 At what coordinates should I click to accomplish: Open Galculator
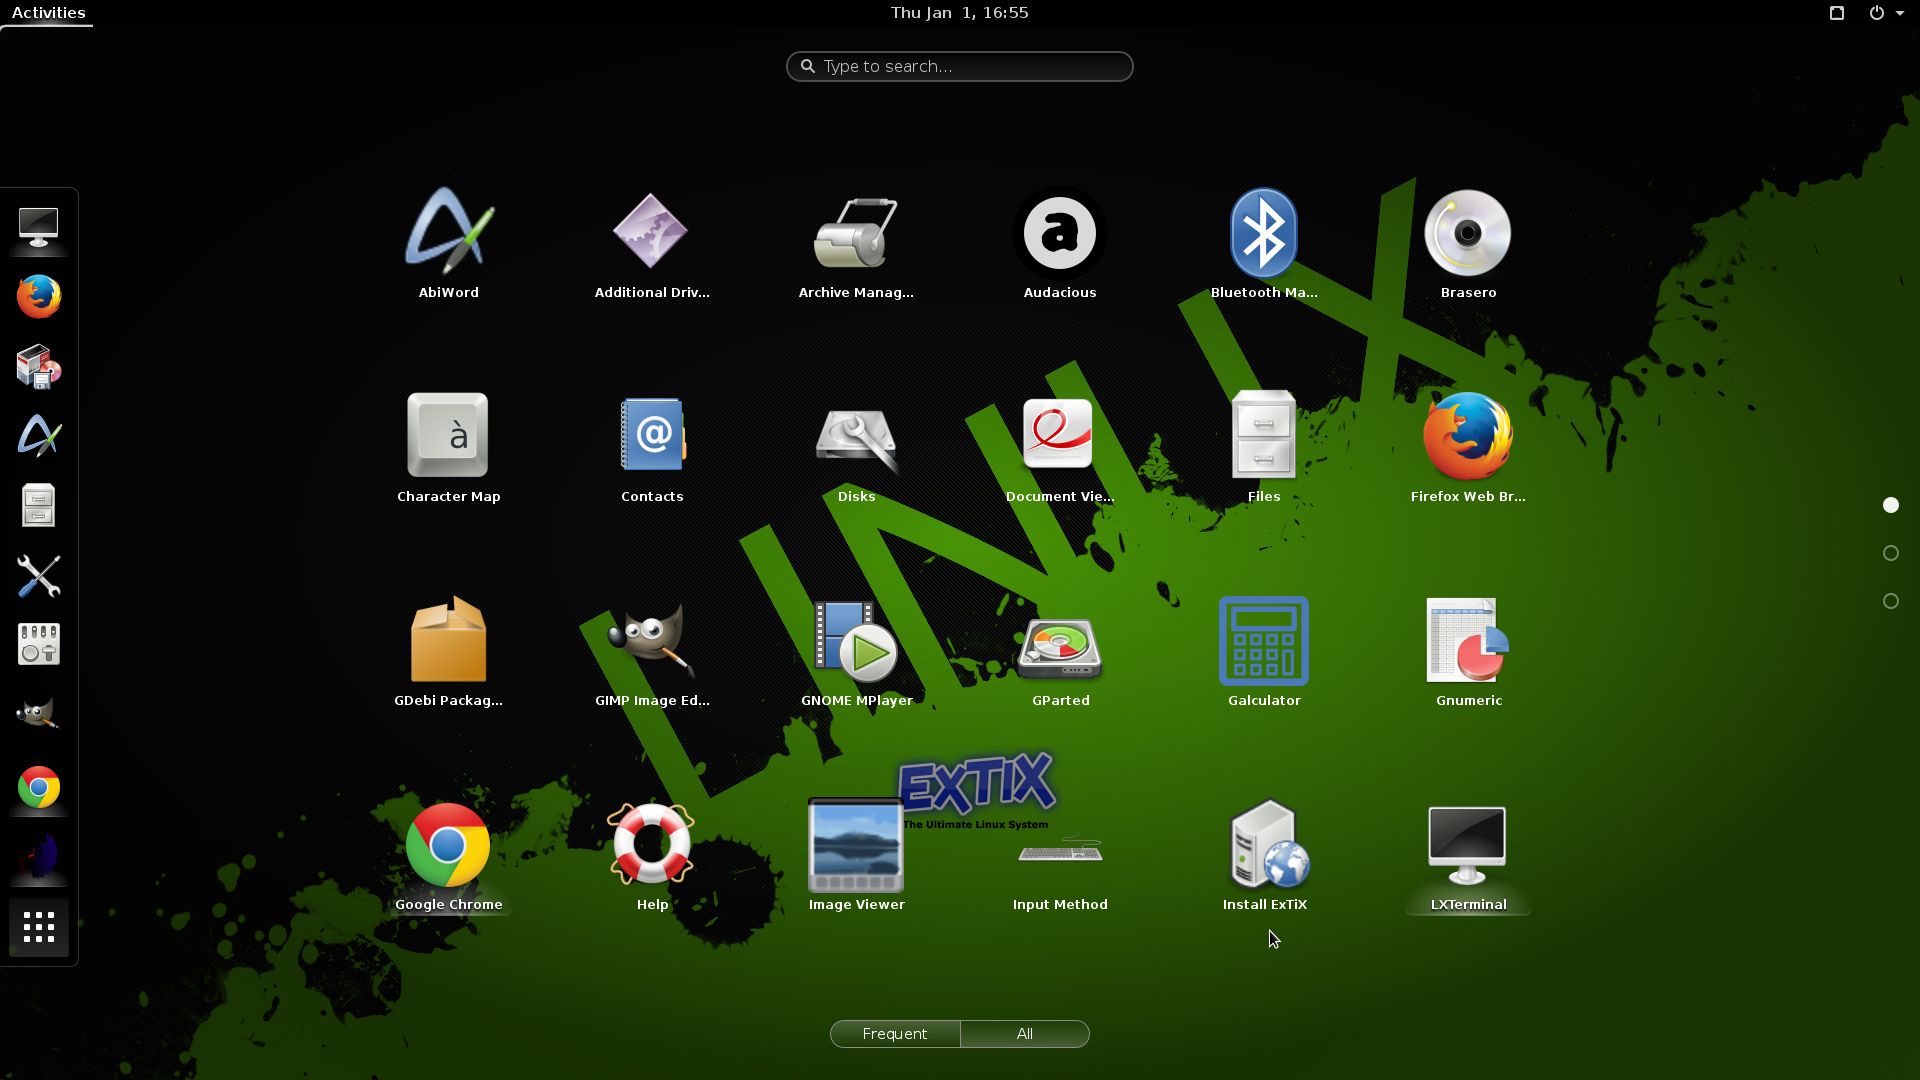click(x=1264, y=653)
